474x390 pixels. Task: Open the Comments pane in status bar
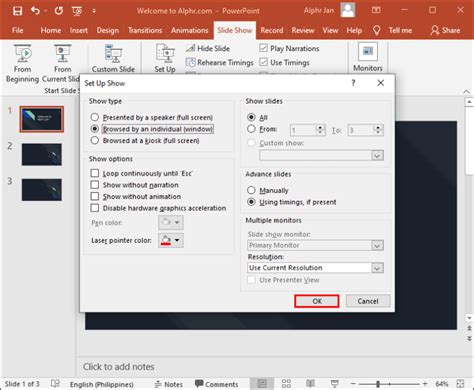[216, 384]
